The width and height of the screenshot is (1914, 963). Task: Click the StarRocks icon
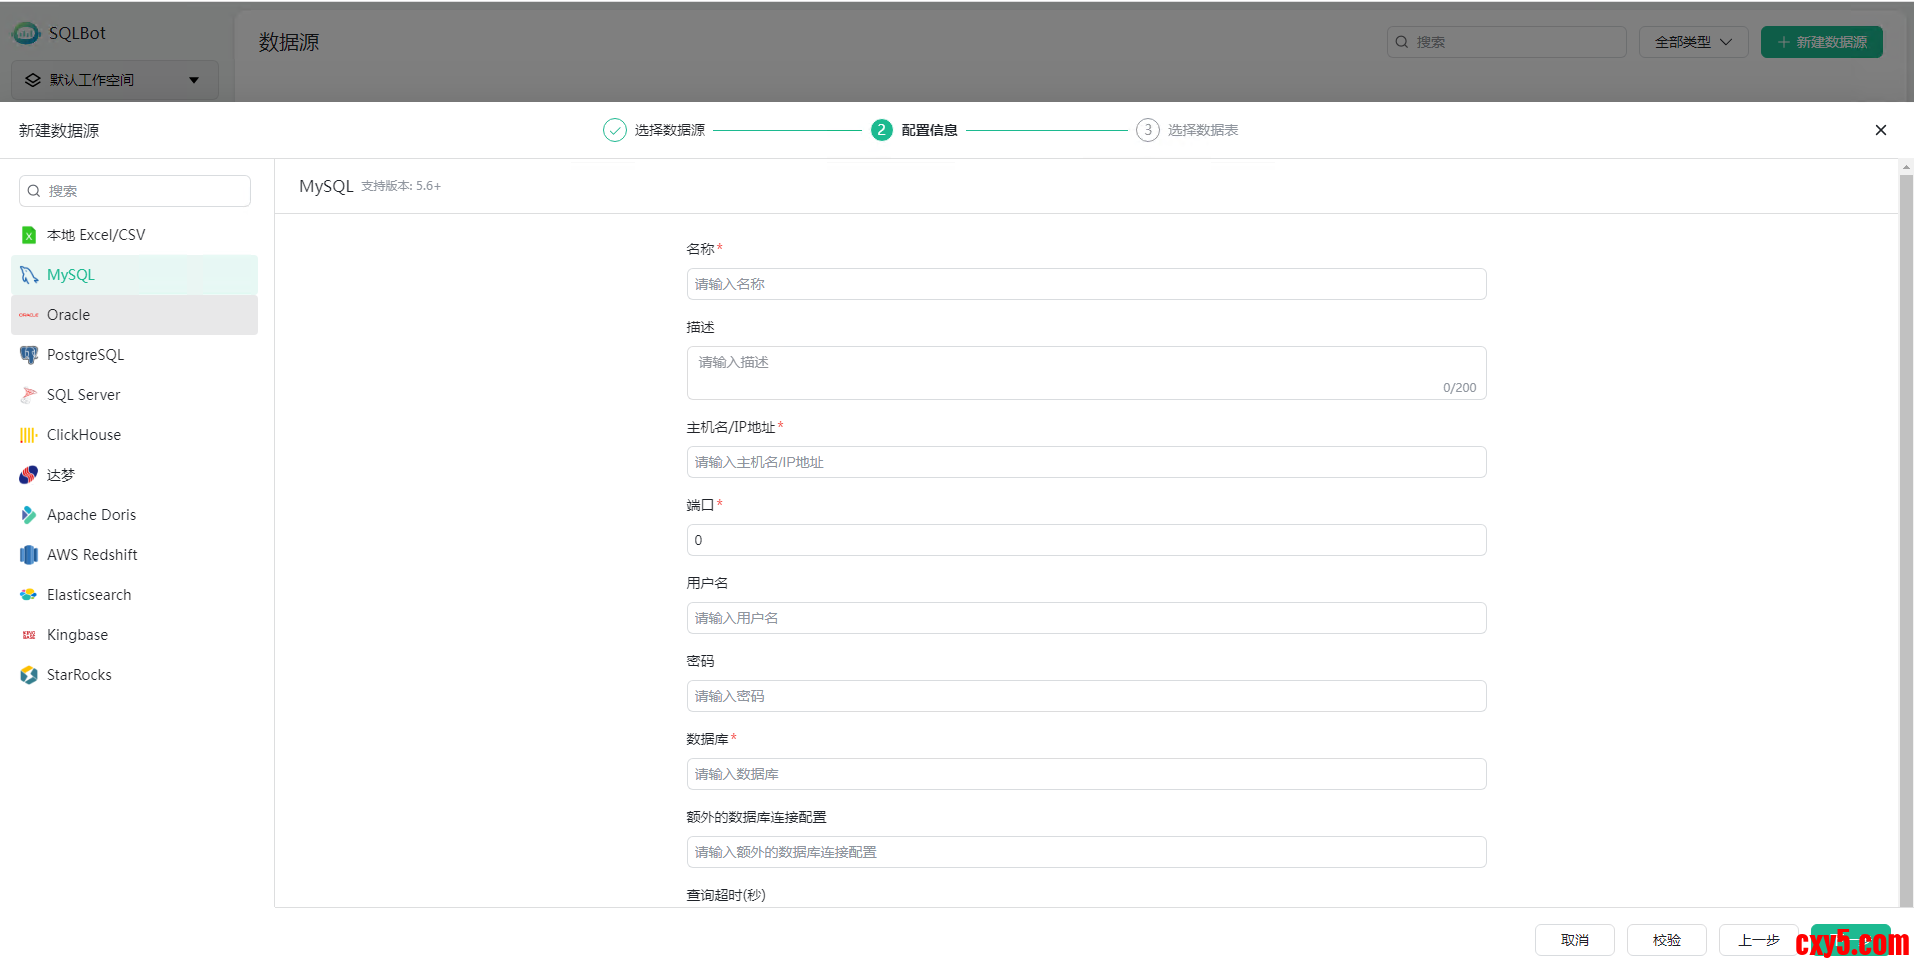click(29, 675)
